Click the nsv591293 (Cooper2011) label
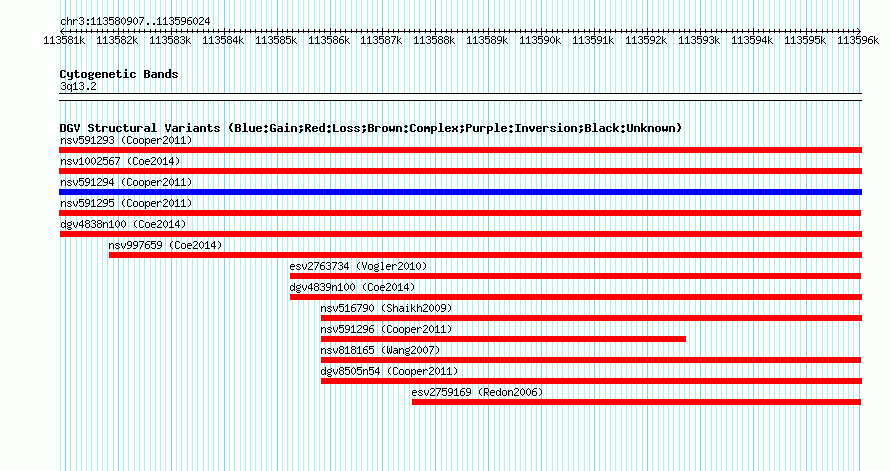Image resolution: width=890 pixels, height=471 pixels. (x=126, y=140)
